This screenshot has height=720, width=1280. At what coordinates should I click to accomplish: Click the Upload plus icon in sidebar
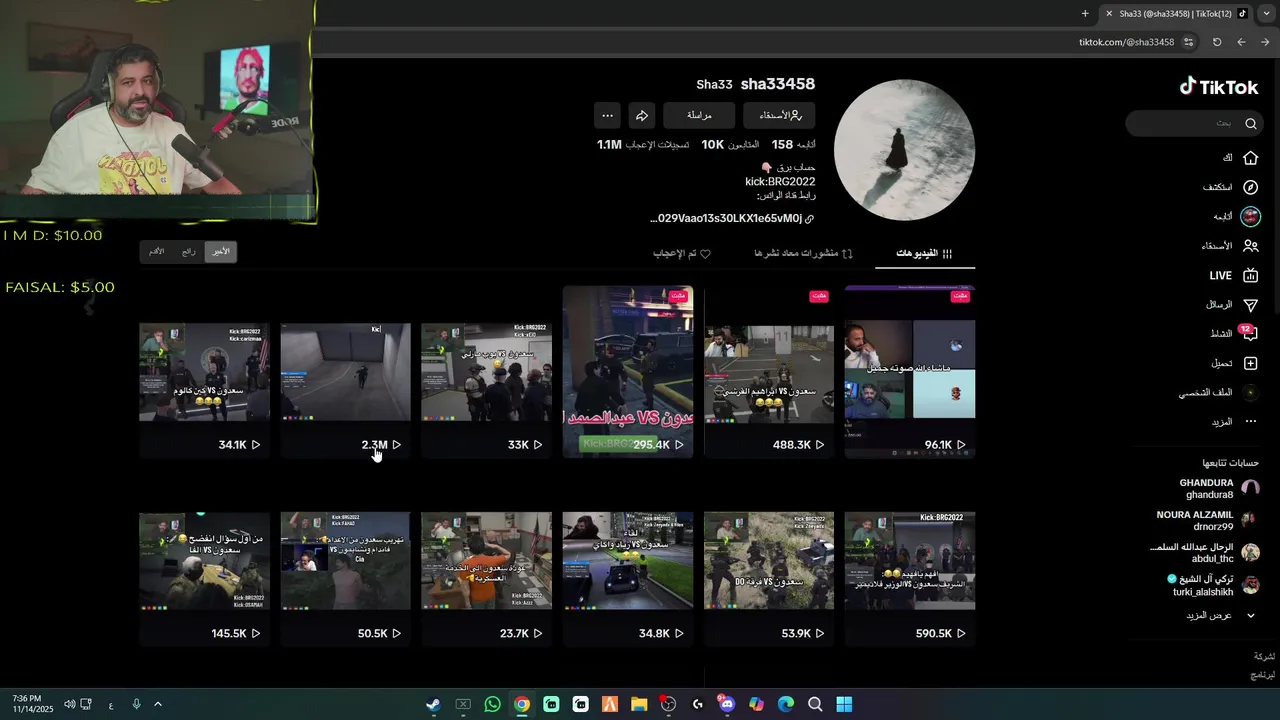1250,363
